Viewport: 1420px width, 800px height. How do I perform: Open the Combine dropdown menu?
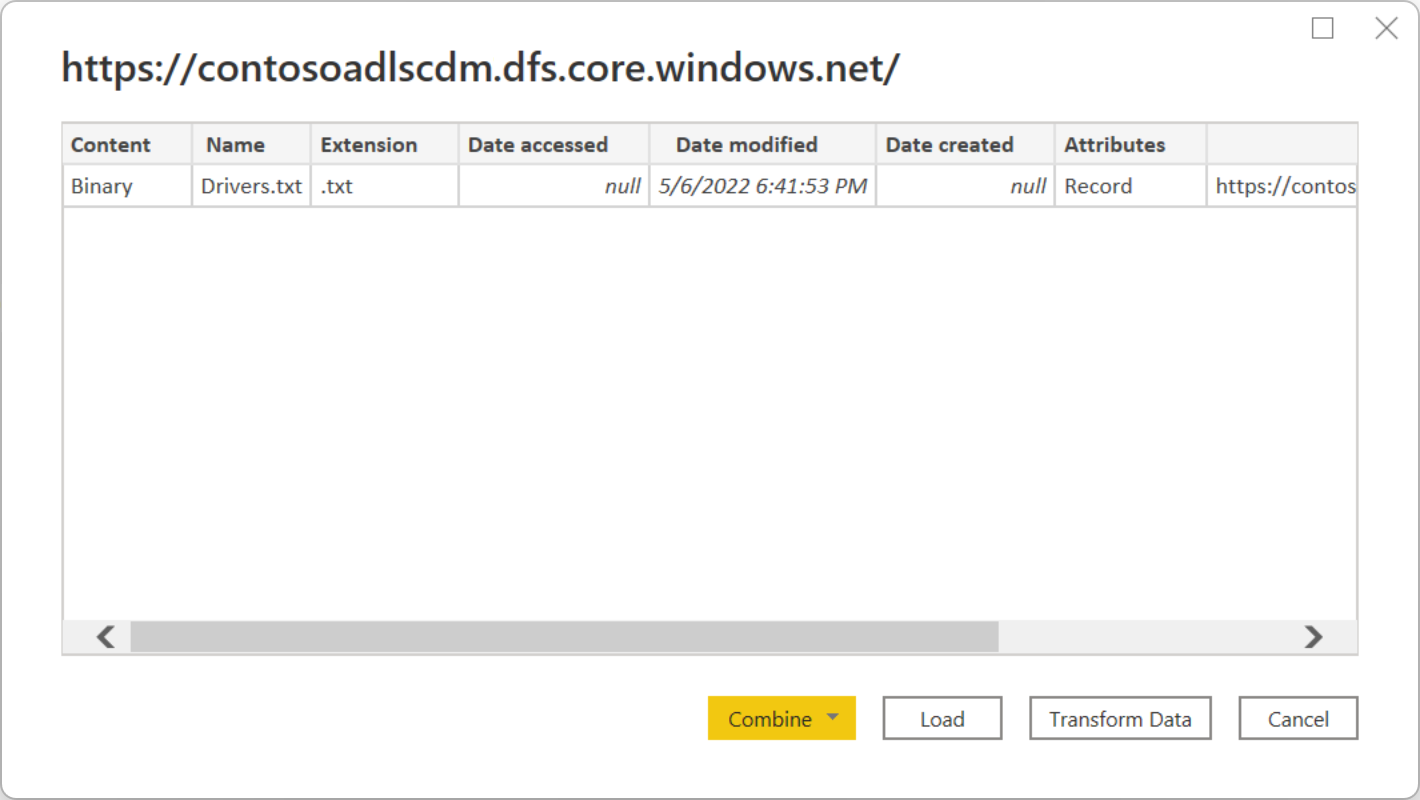pos(835,718)
